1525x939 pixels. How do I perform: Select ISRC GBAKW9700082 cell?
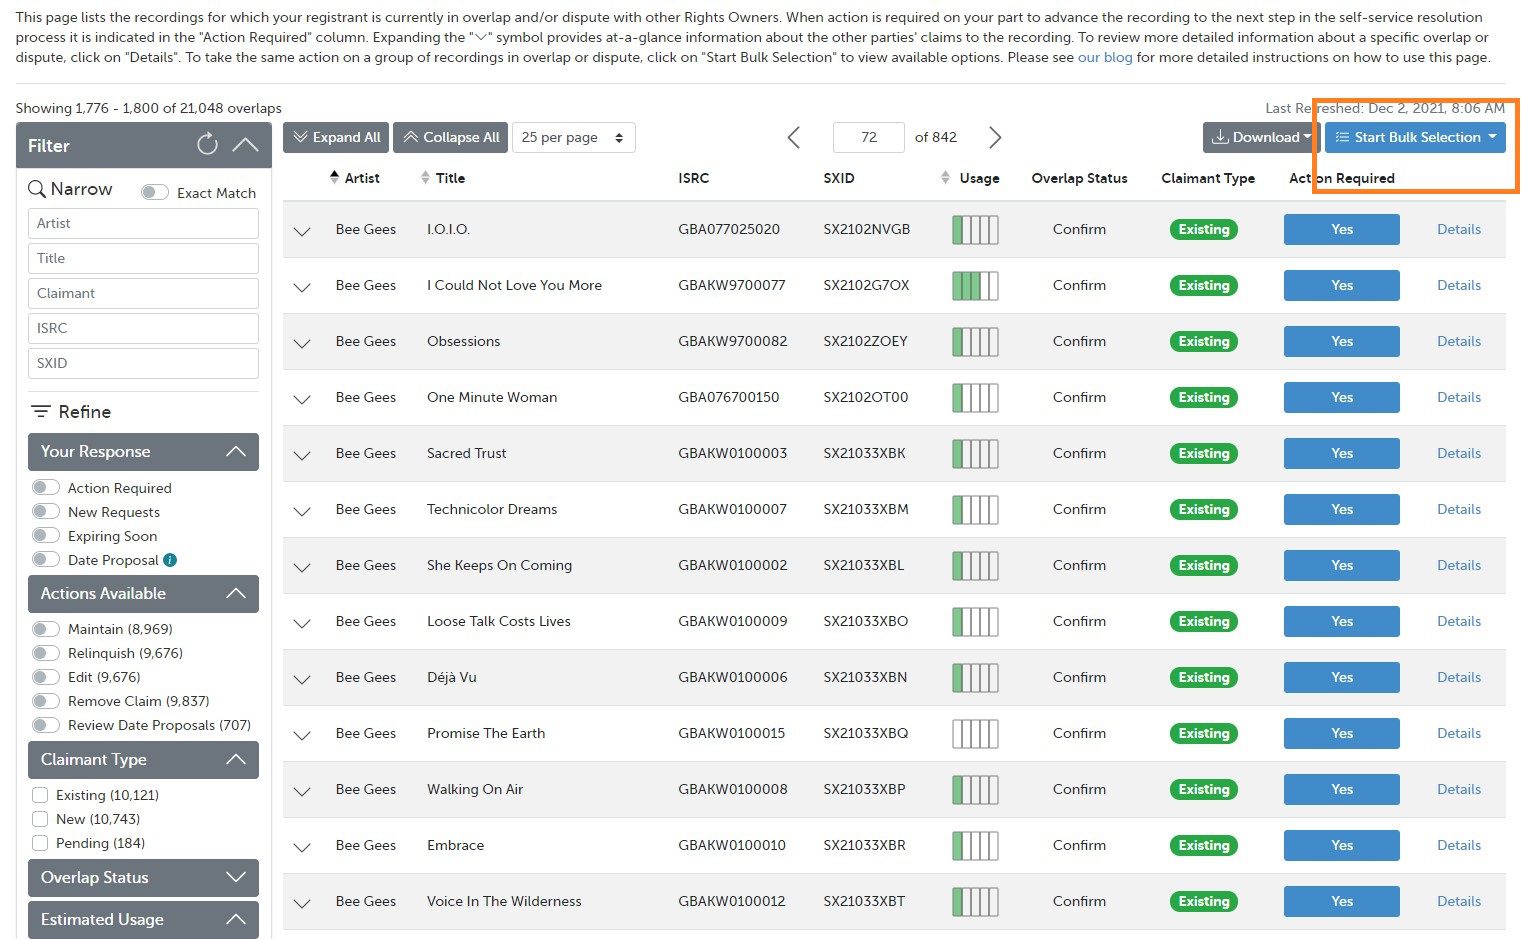(x=733, y=342)
